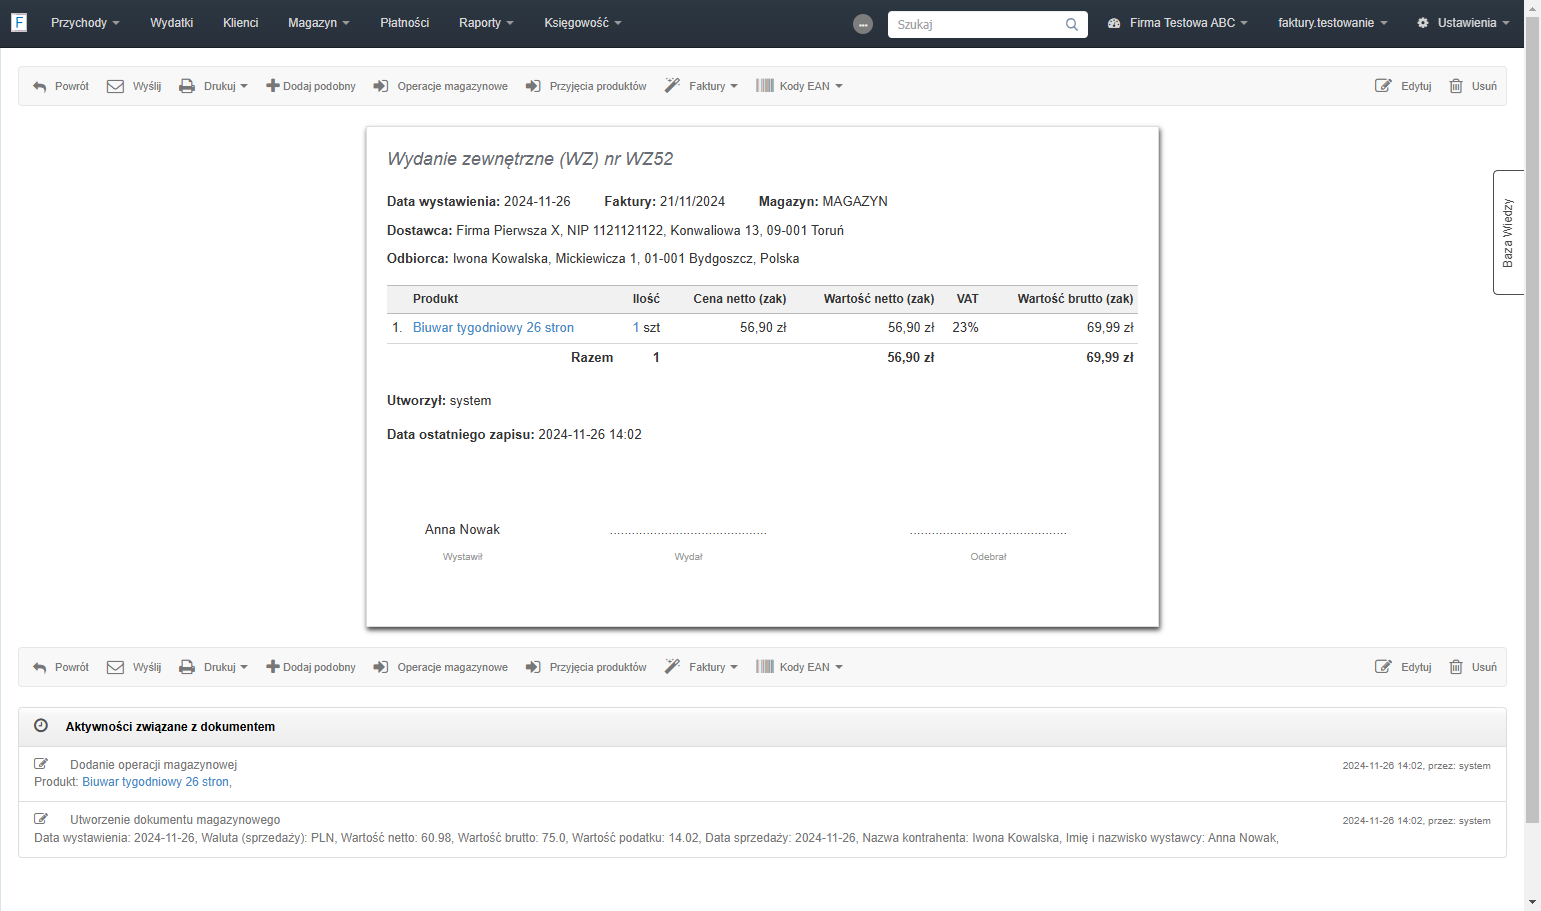Click the magic wand icon of top Faktury

[x=672, y=86]
